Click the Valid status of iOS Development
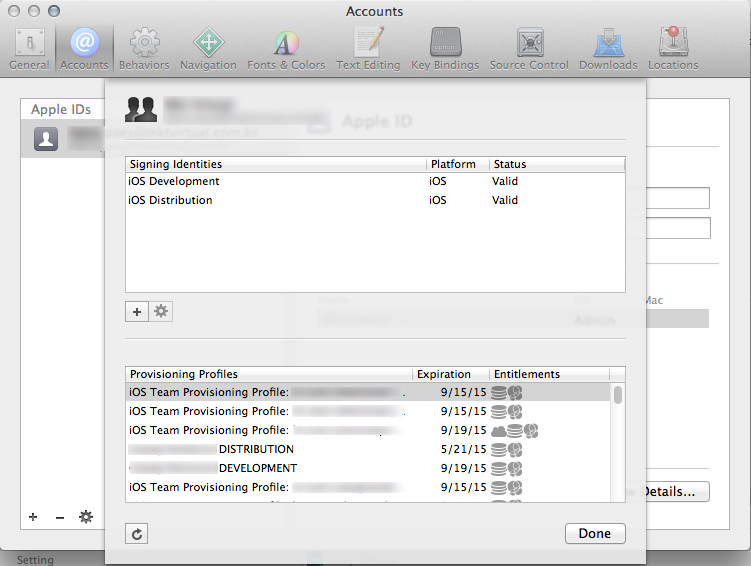 pos(505,181)
